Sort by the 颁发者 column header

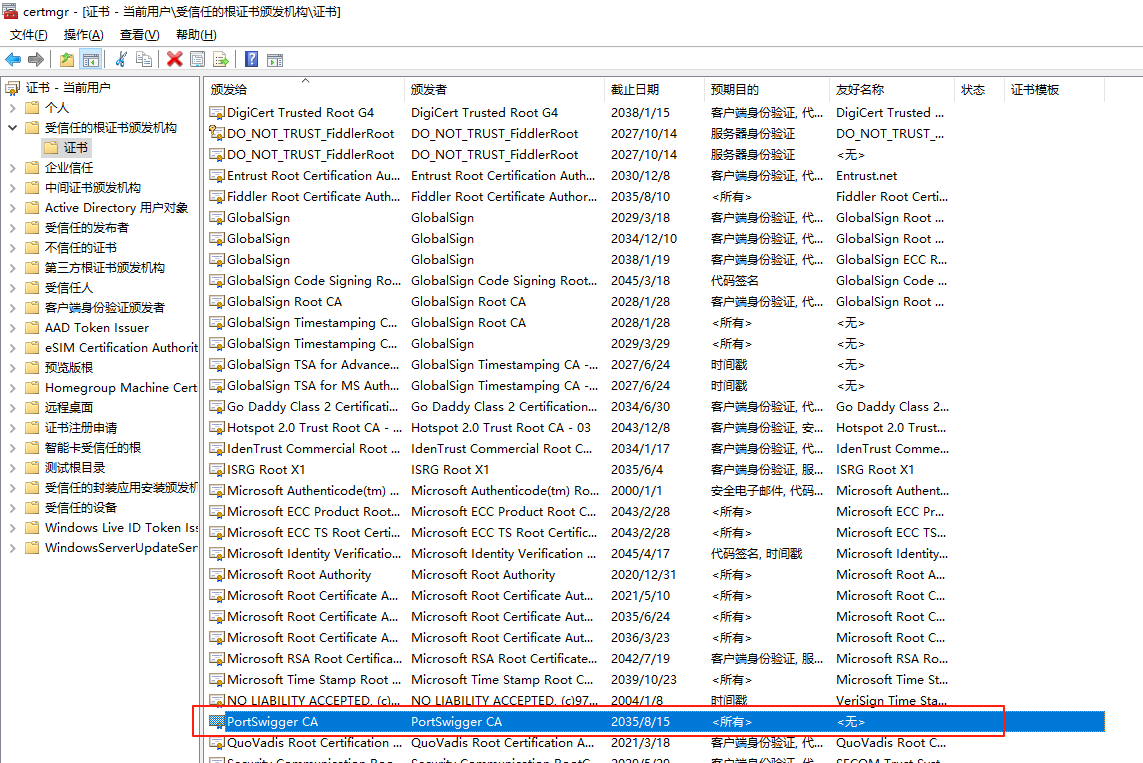click(504, 90)
